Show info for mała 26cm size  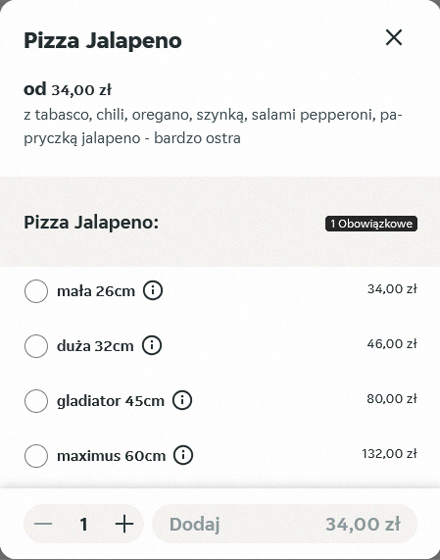click(x=153, y=291)
